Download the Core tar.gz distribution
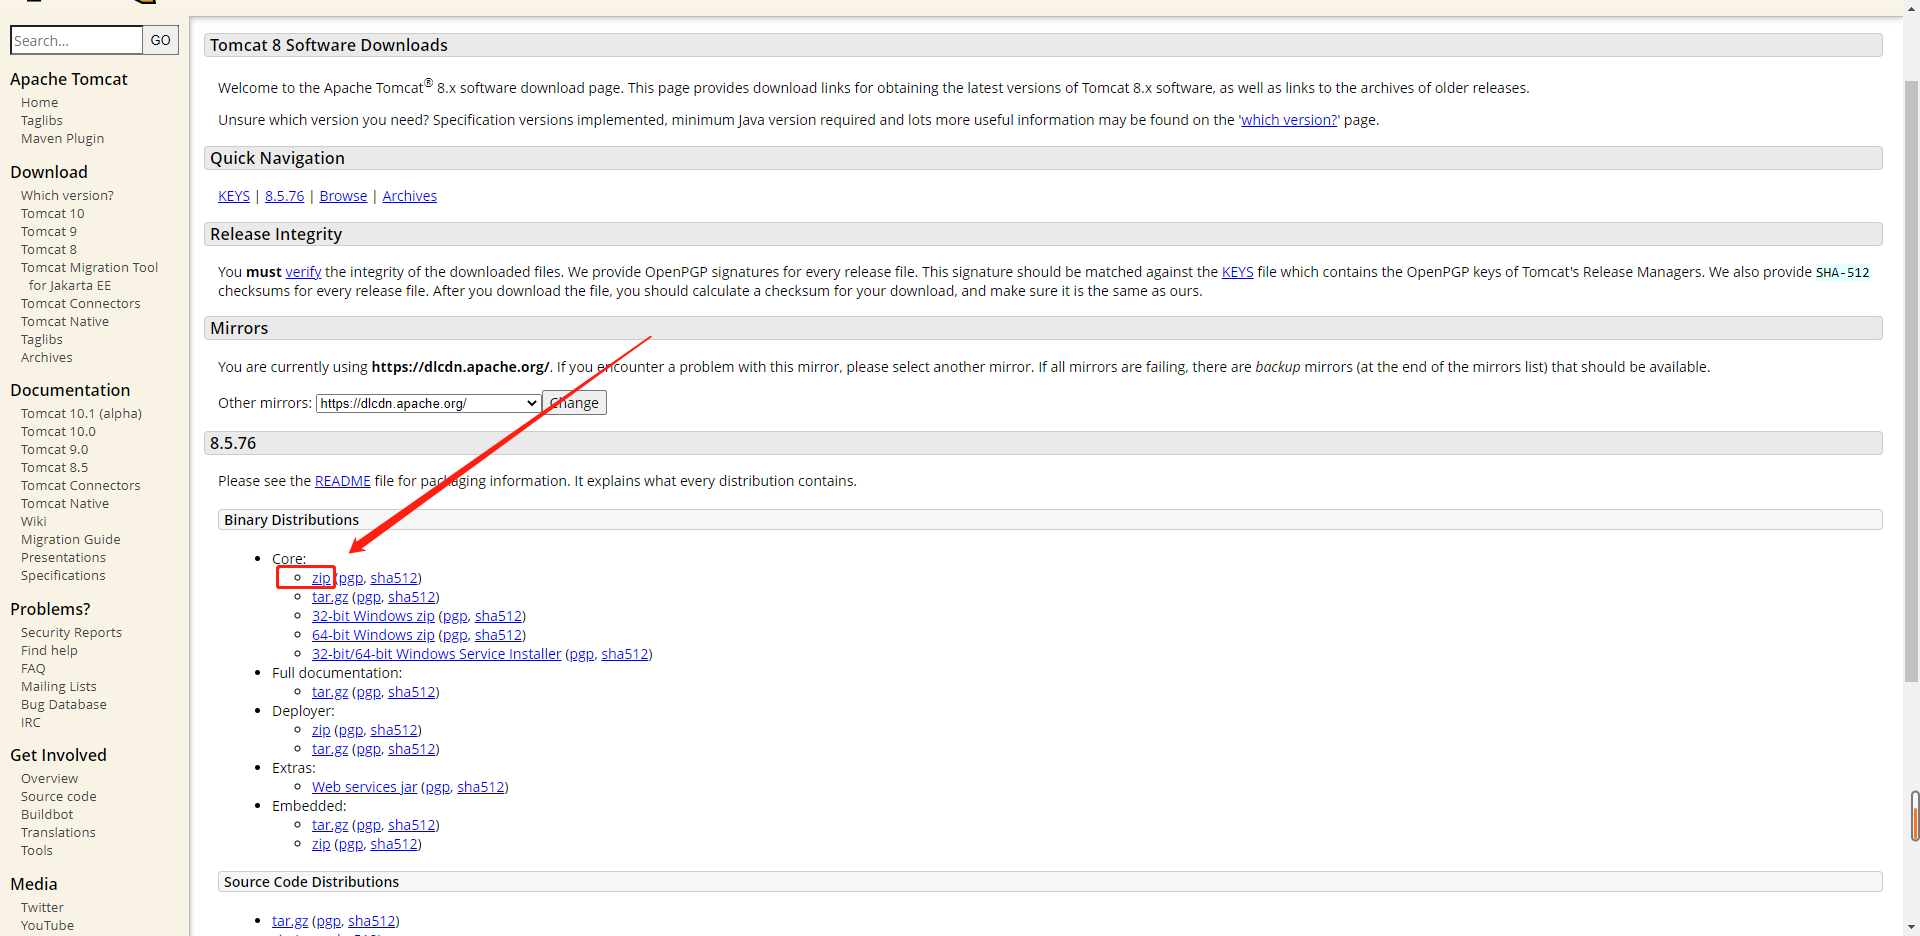This screenshot has height=936, width=1920. click(x=330, y=597)
